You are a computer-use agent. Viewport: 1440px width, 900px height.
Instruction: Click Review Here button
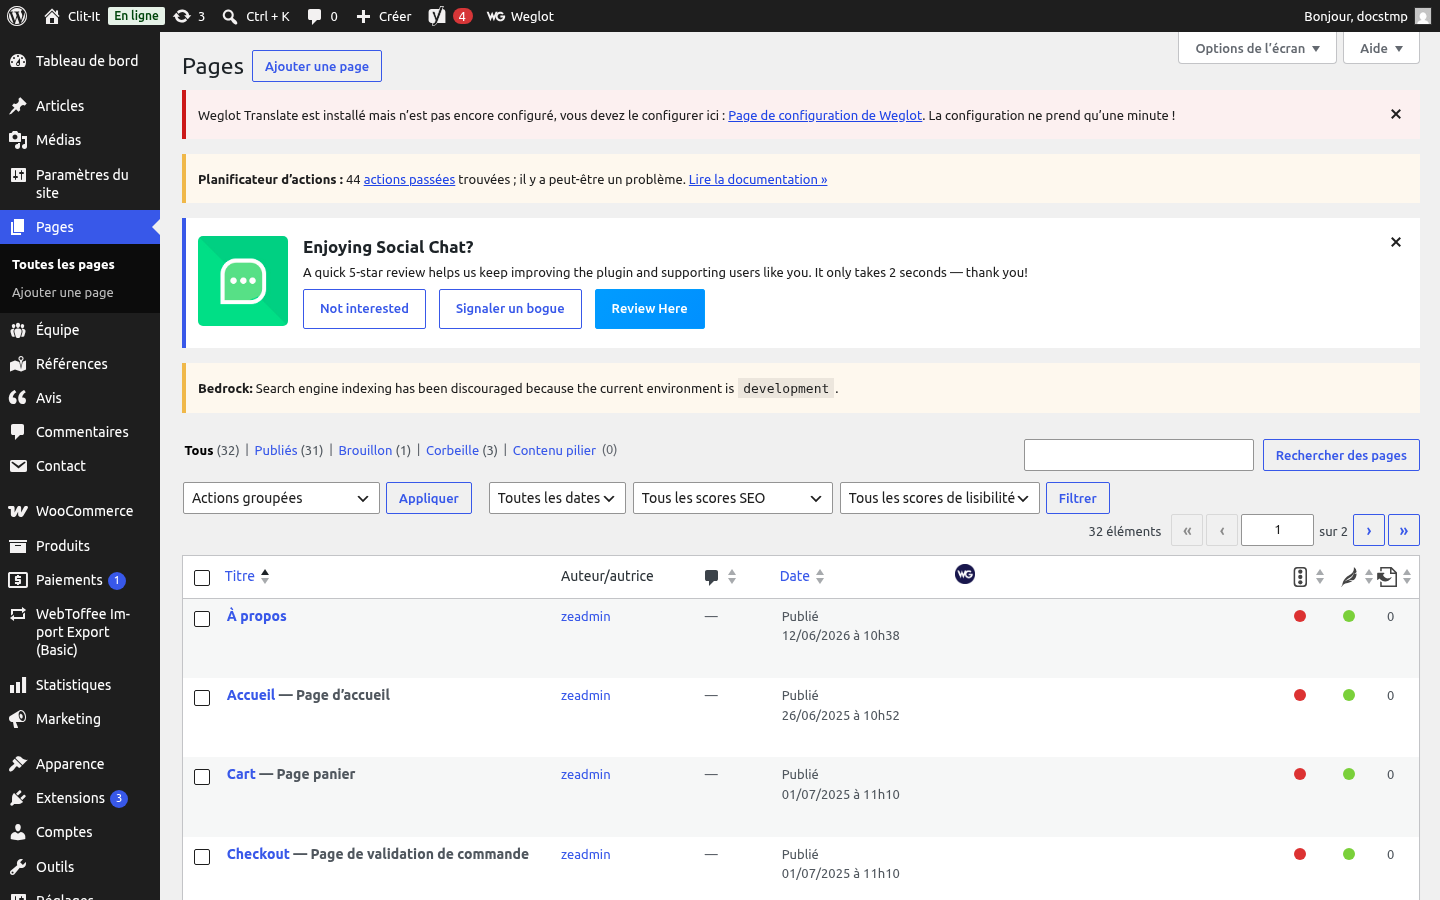click(650, 309)
